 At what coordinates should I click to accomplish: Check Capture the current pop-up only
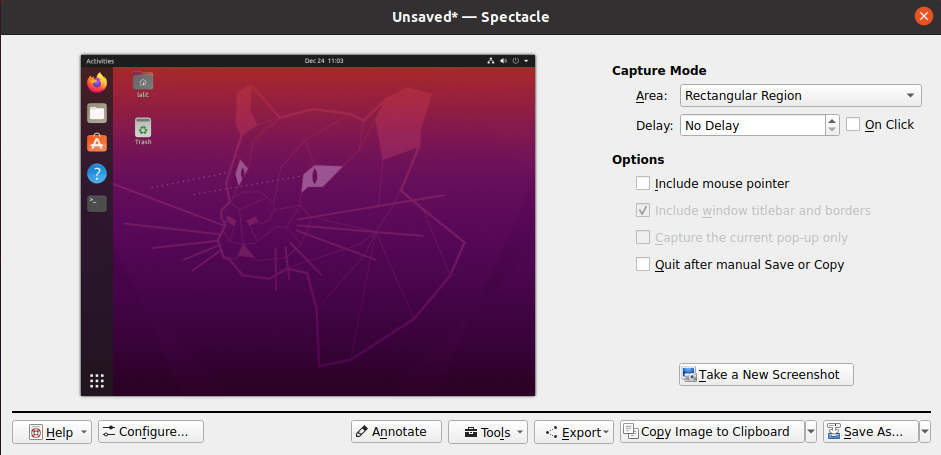[643, 237]
